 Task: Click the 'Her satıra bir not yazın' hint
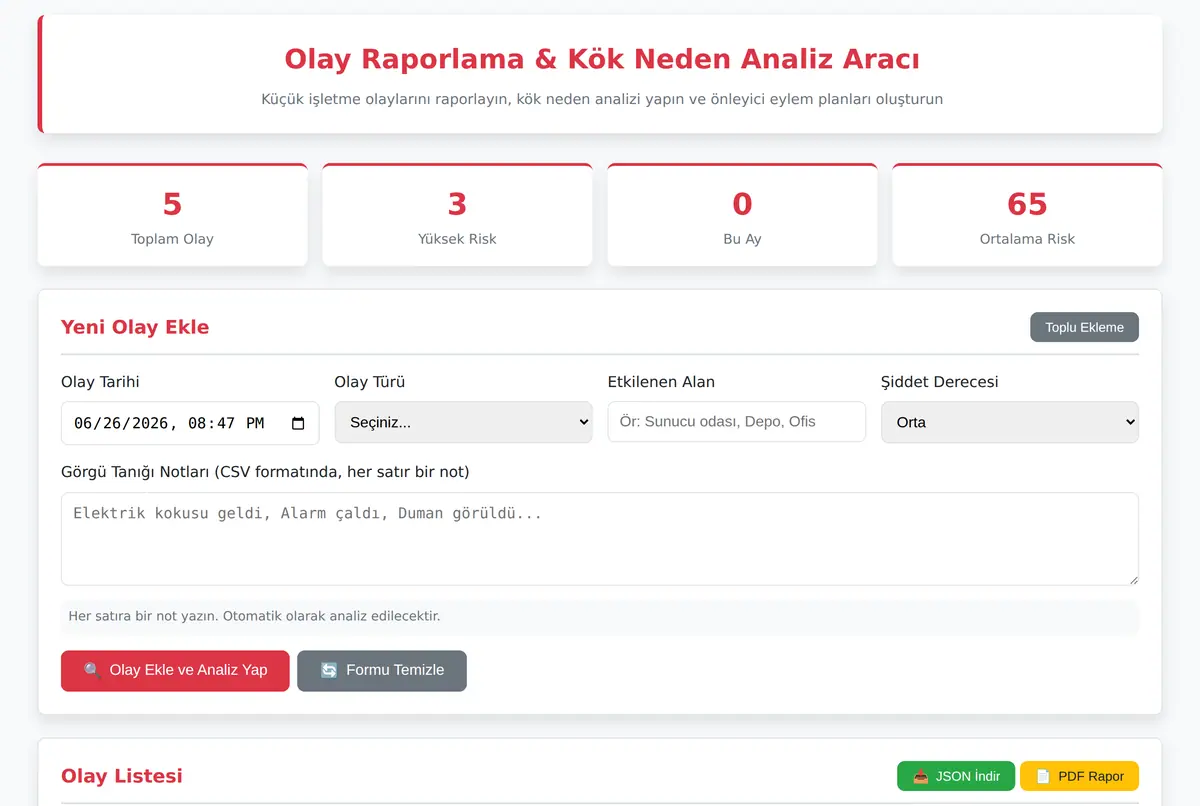(254, 616)
